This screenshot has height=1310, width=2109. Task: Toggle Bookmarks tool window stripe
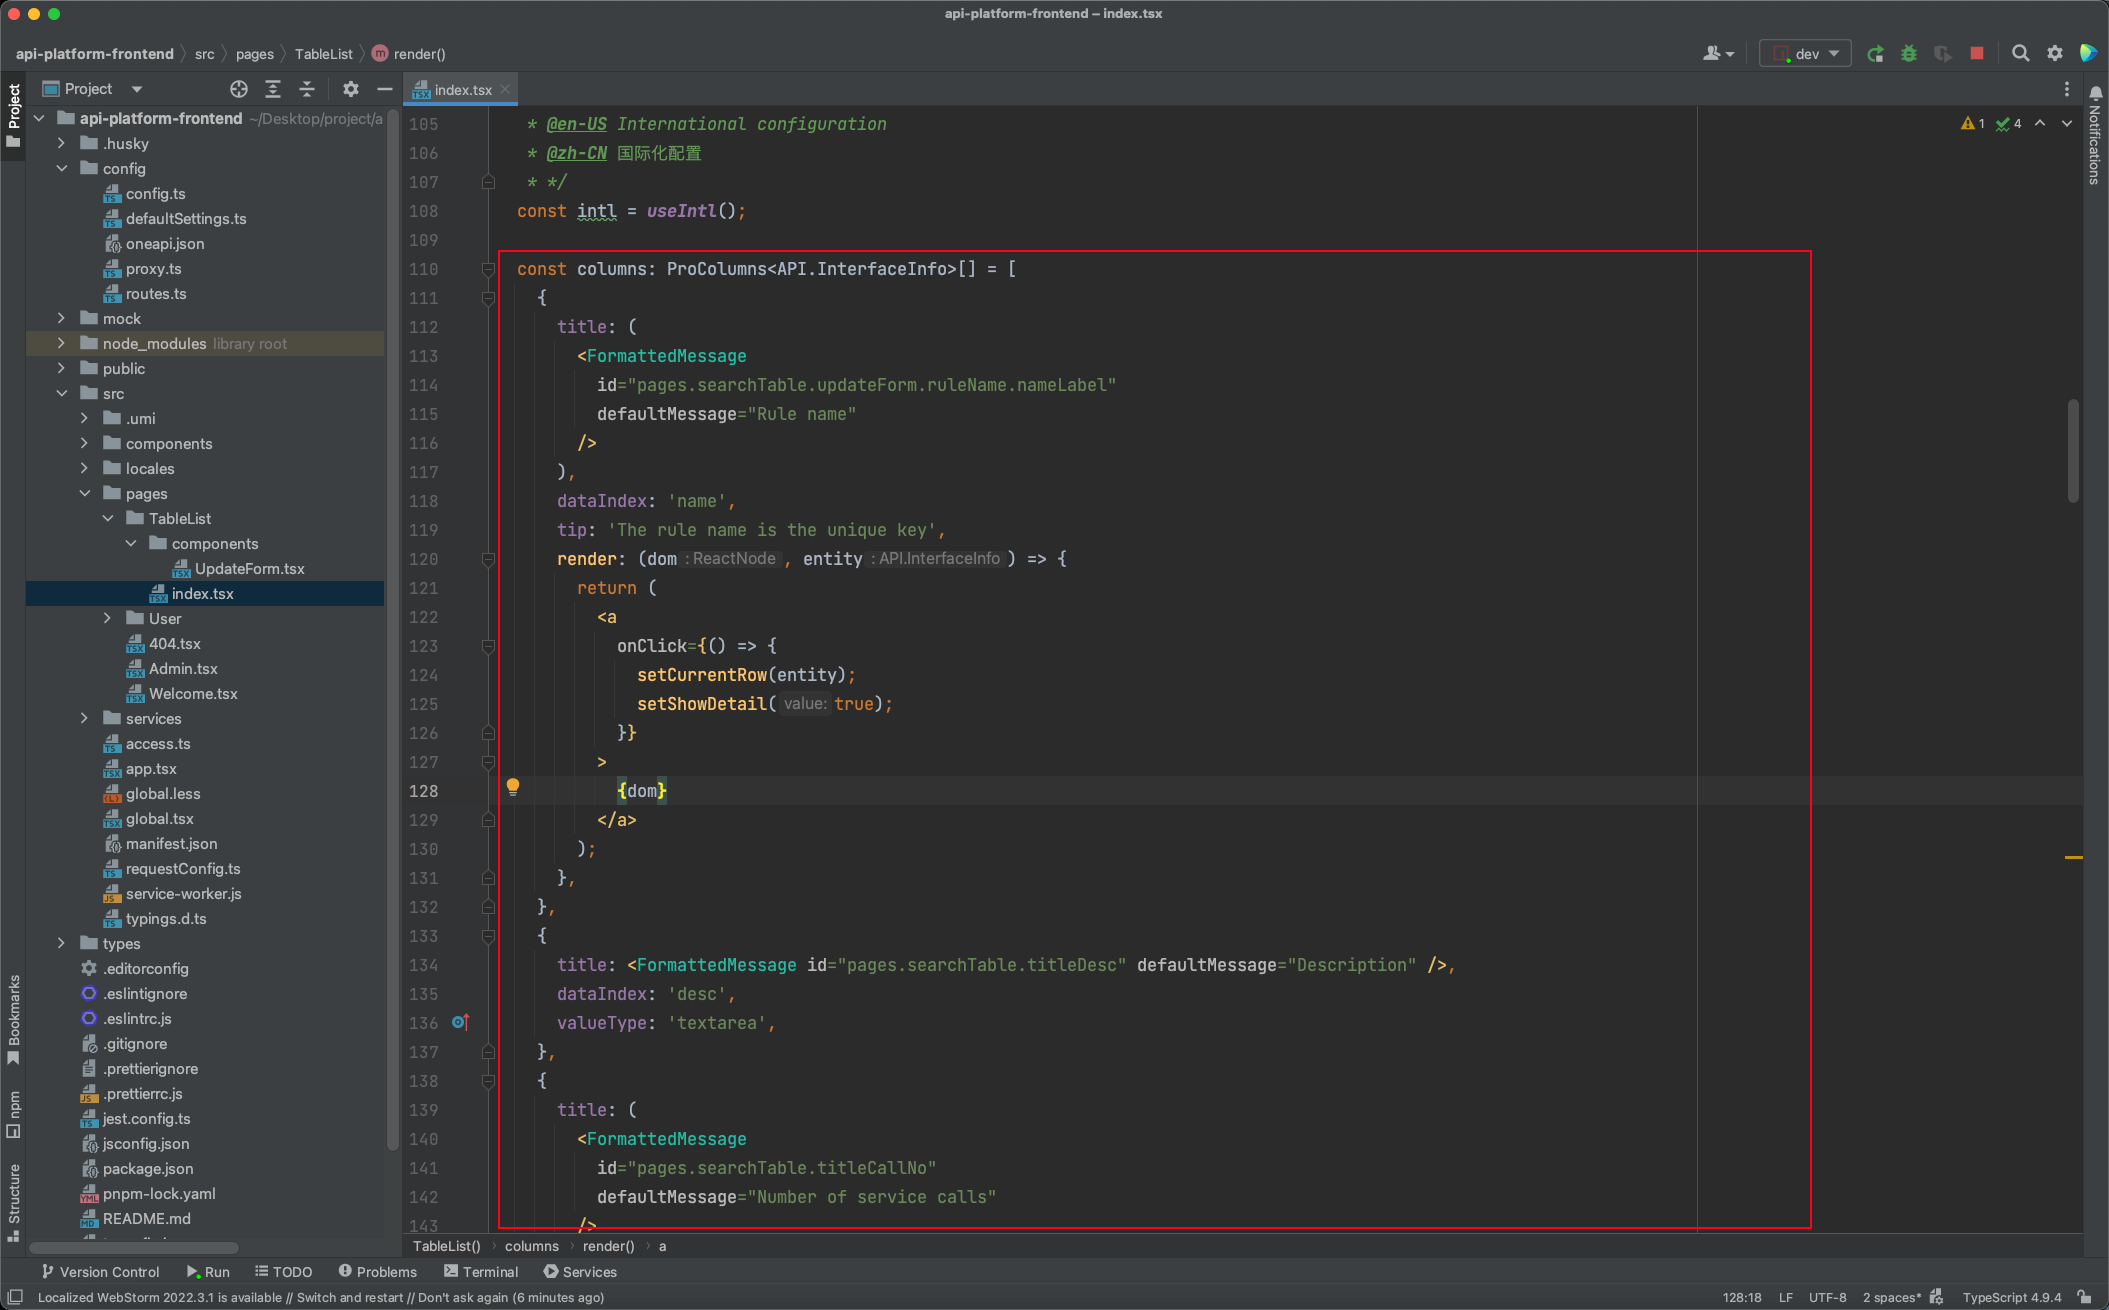(14, 1020)
